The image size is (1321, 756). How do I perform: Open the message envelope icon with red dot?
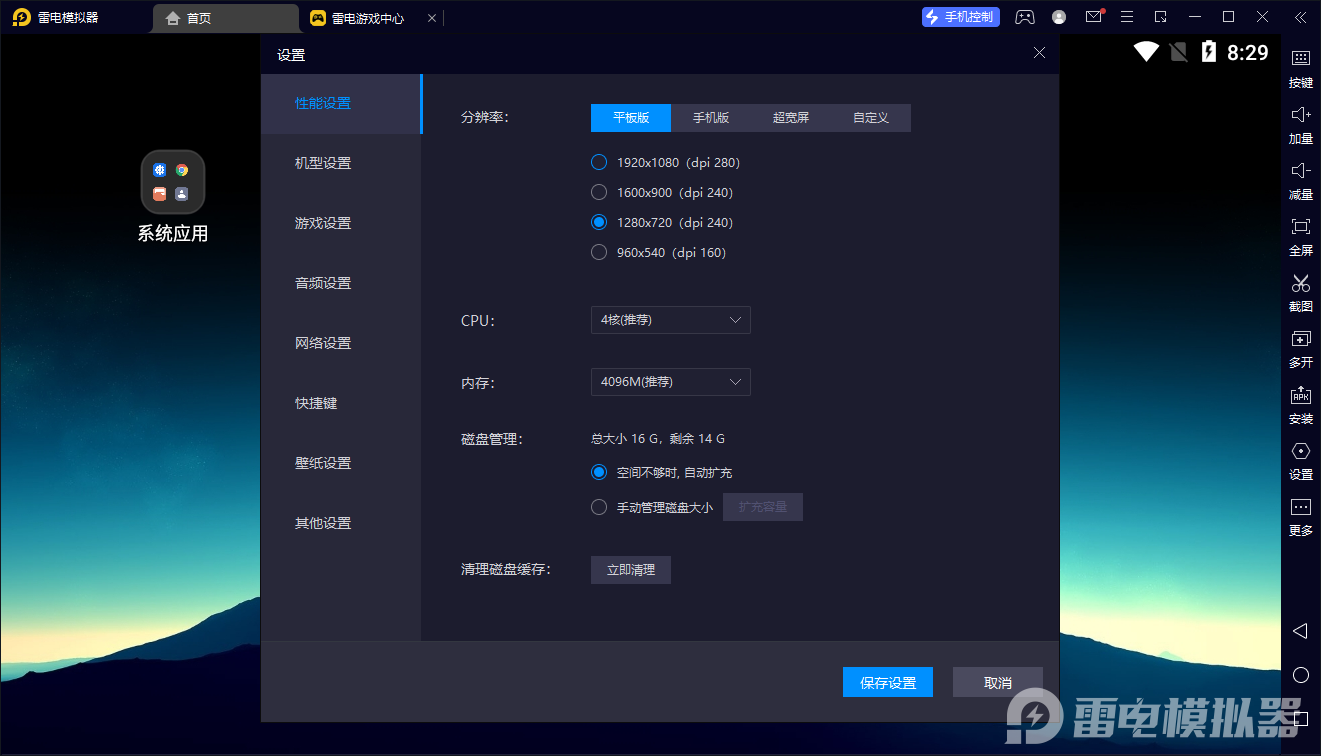tap(1093, 17)
